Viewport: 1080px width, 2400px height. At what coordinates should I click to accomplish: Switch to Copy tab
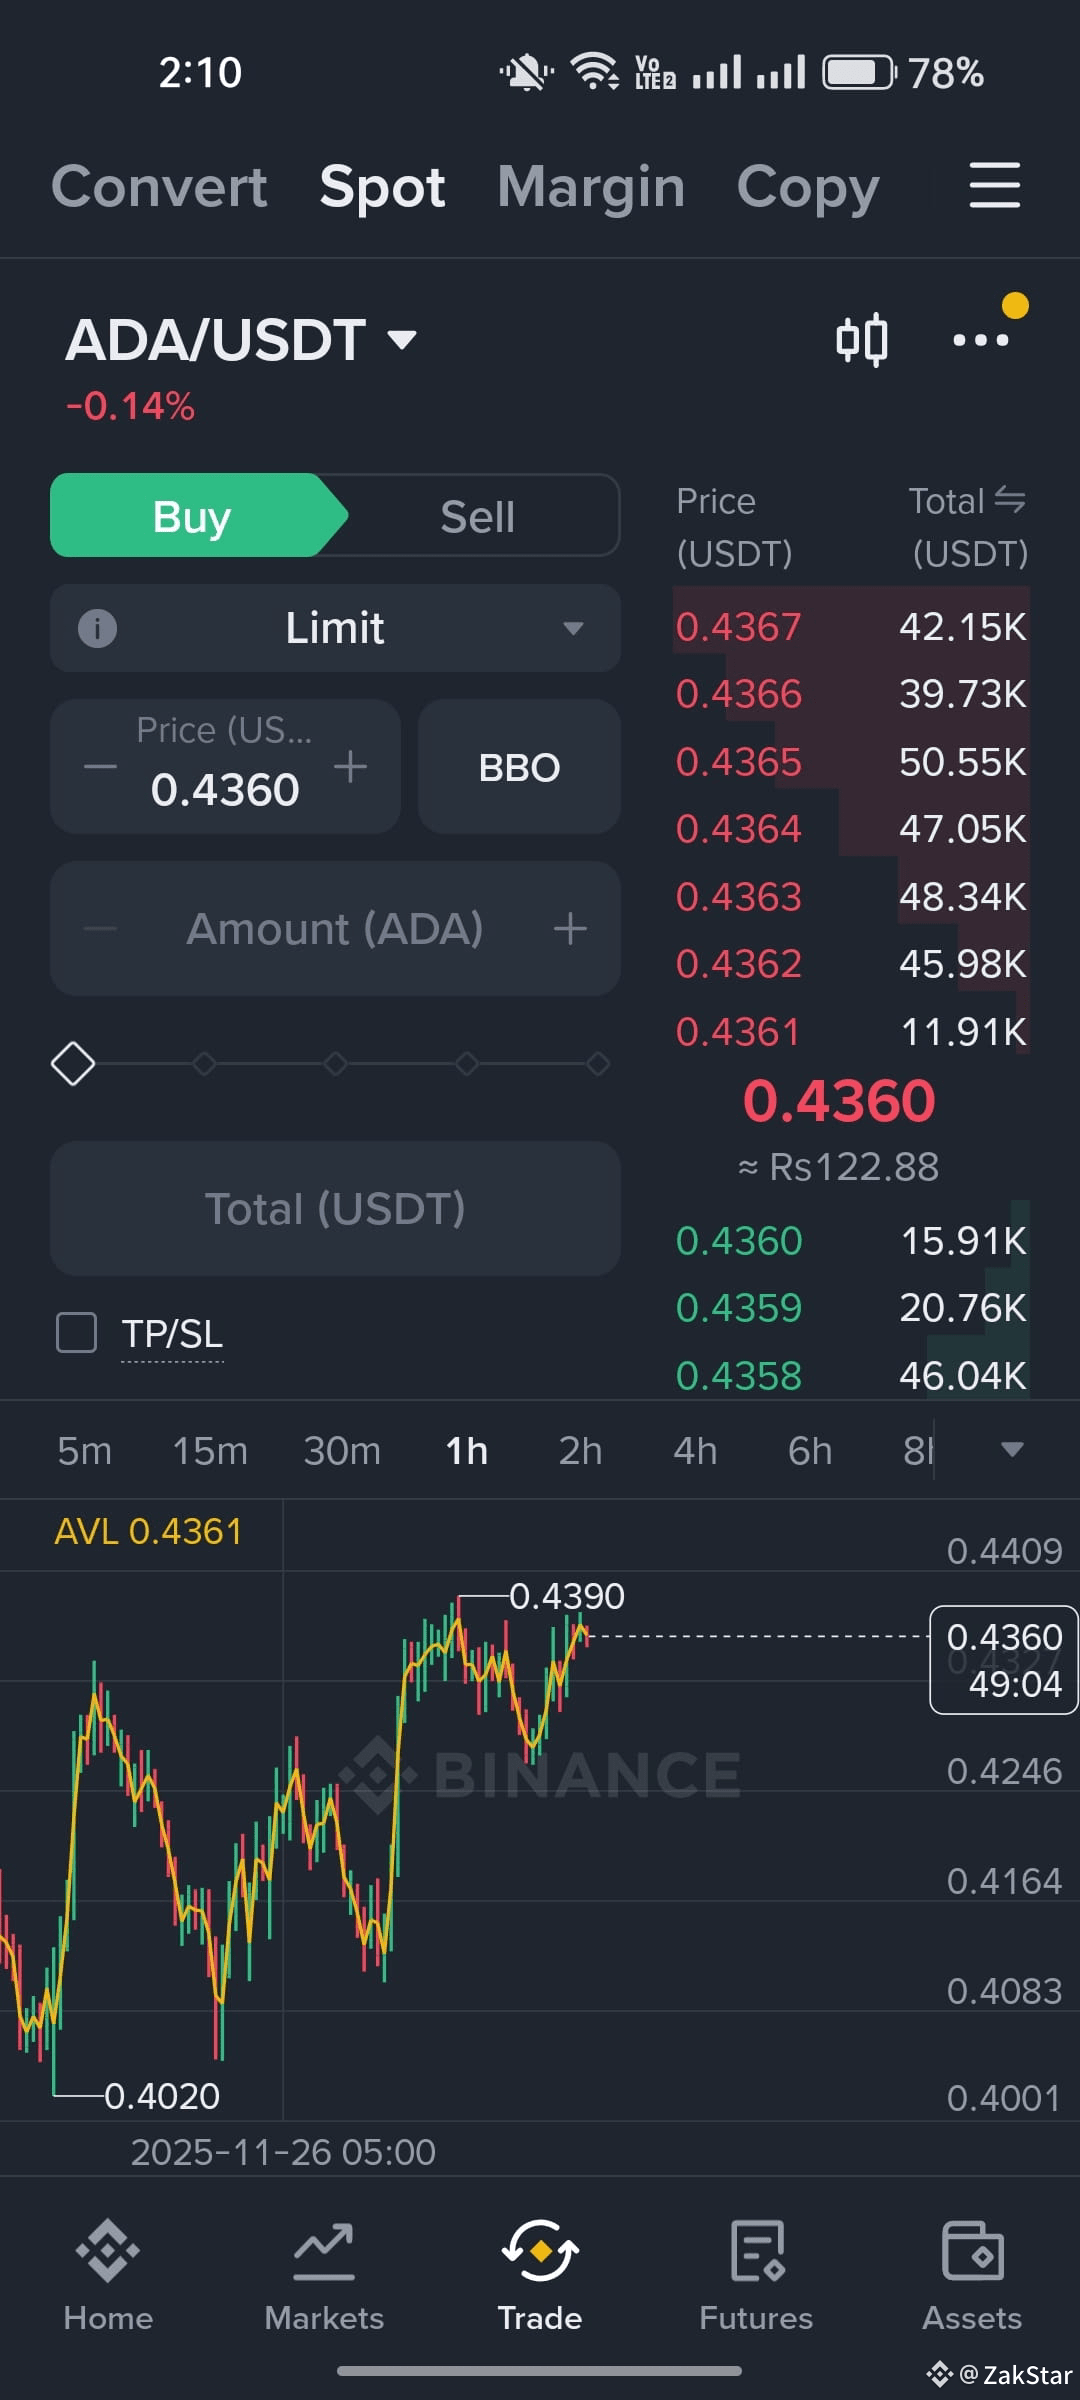coord(808,187)
